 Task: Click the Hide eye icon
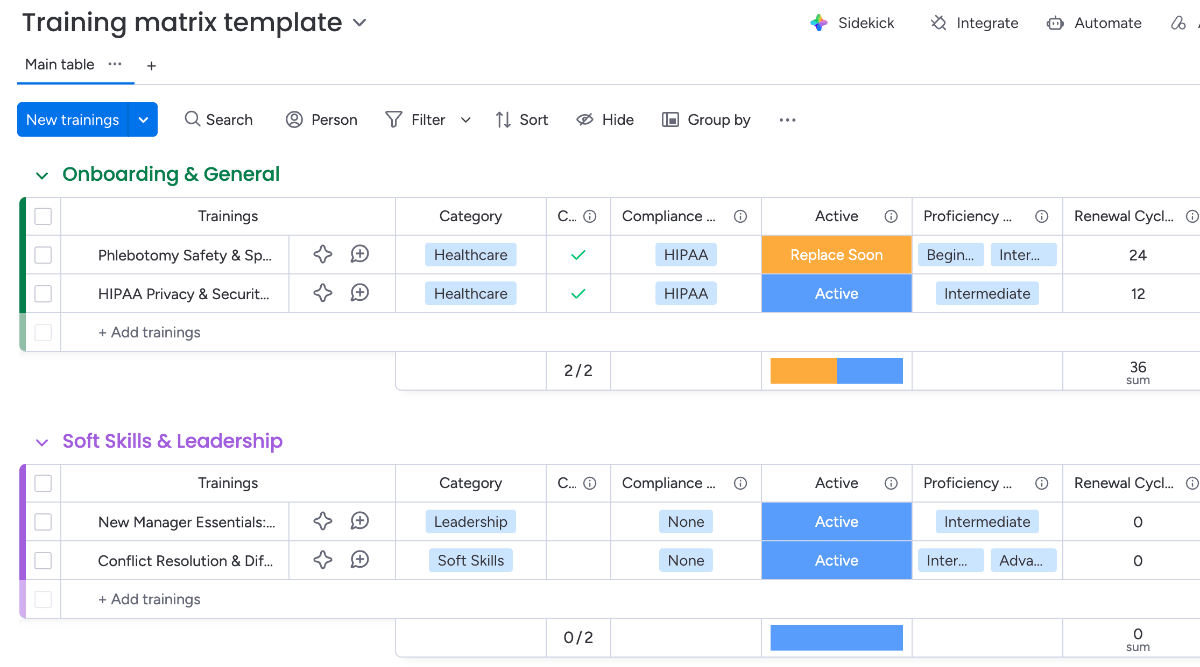pyautogui.click(x=585, y=119)
